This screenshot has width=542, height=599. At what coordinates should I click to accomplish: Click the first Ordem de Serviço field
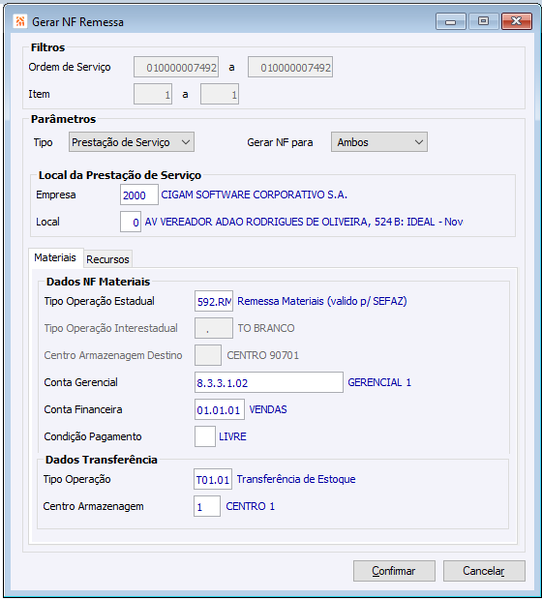[x=176, y=67]
